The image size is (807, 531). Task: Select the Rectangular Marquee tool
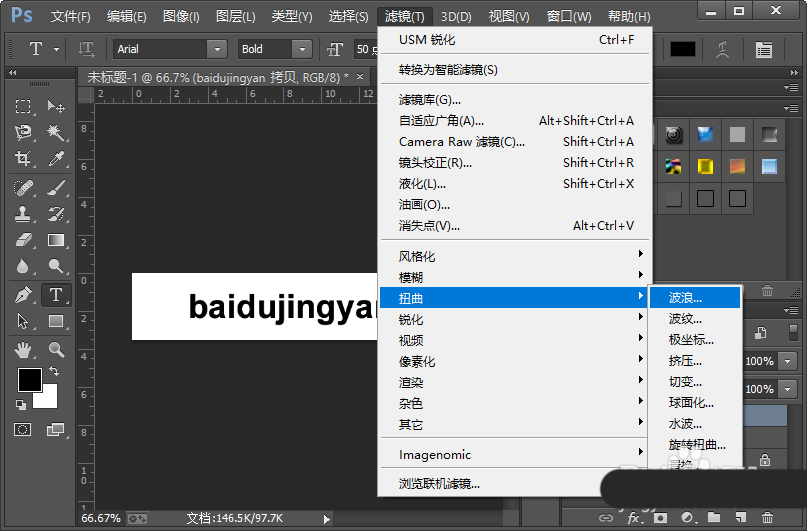pyautogui.click(x=23, y=107)
